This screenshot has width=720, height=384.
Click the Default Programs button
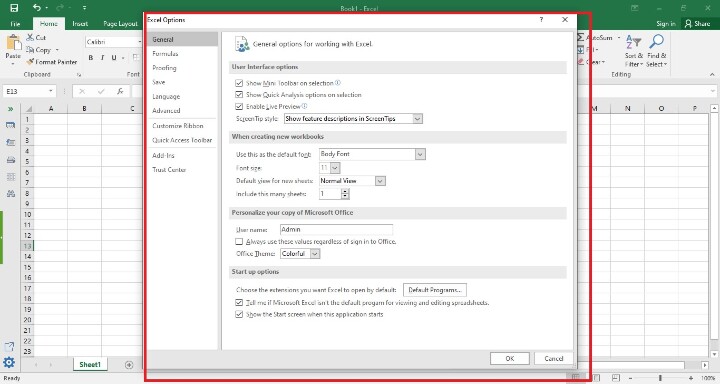click(435, 290)
